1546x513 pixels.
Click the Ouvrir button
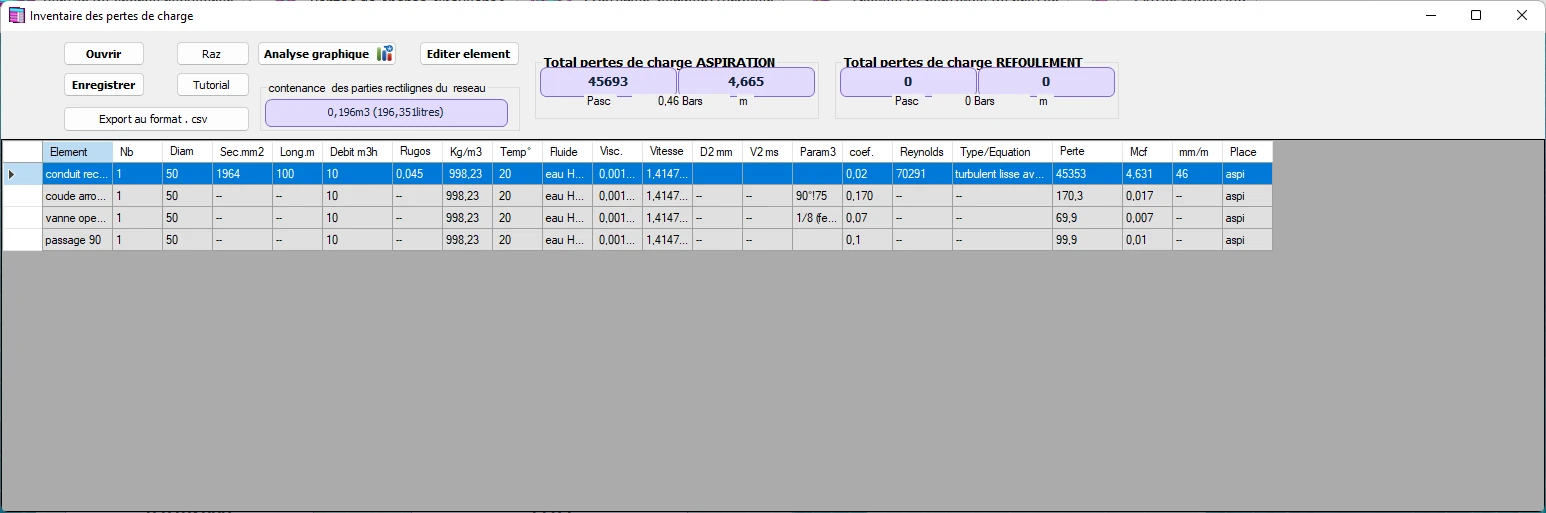point(104,54)
